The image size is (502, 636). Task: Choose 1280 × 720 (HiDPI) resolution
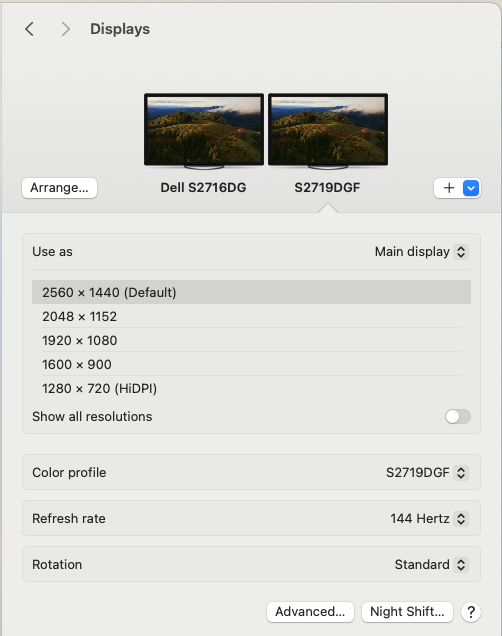tap(251, 388)
